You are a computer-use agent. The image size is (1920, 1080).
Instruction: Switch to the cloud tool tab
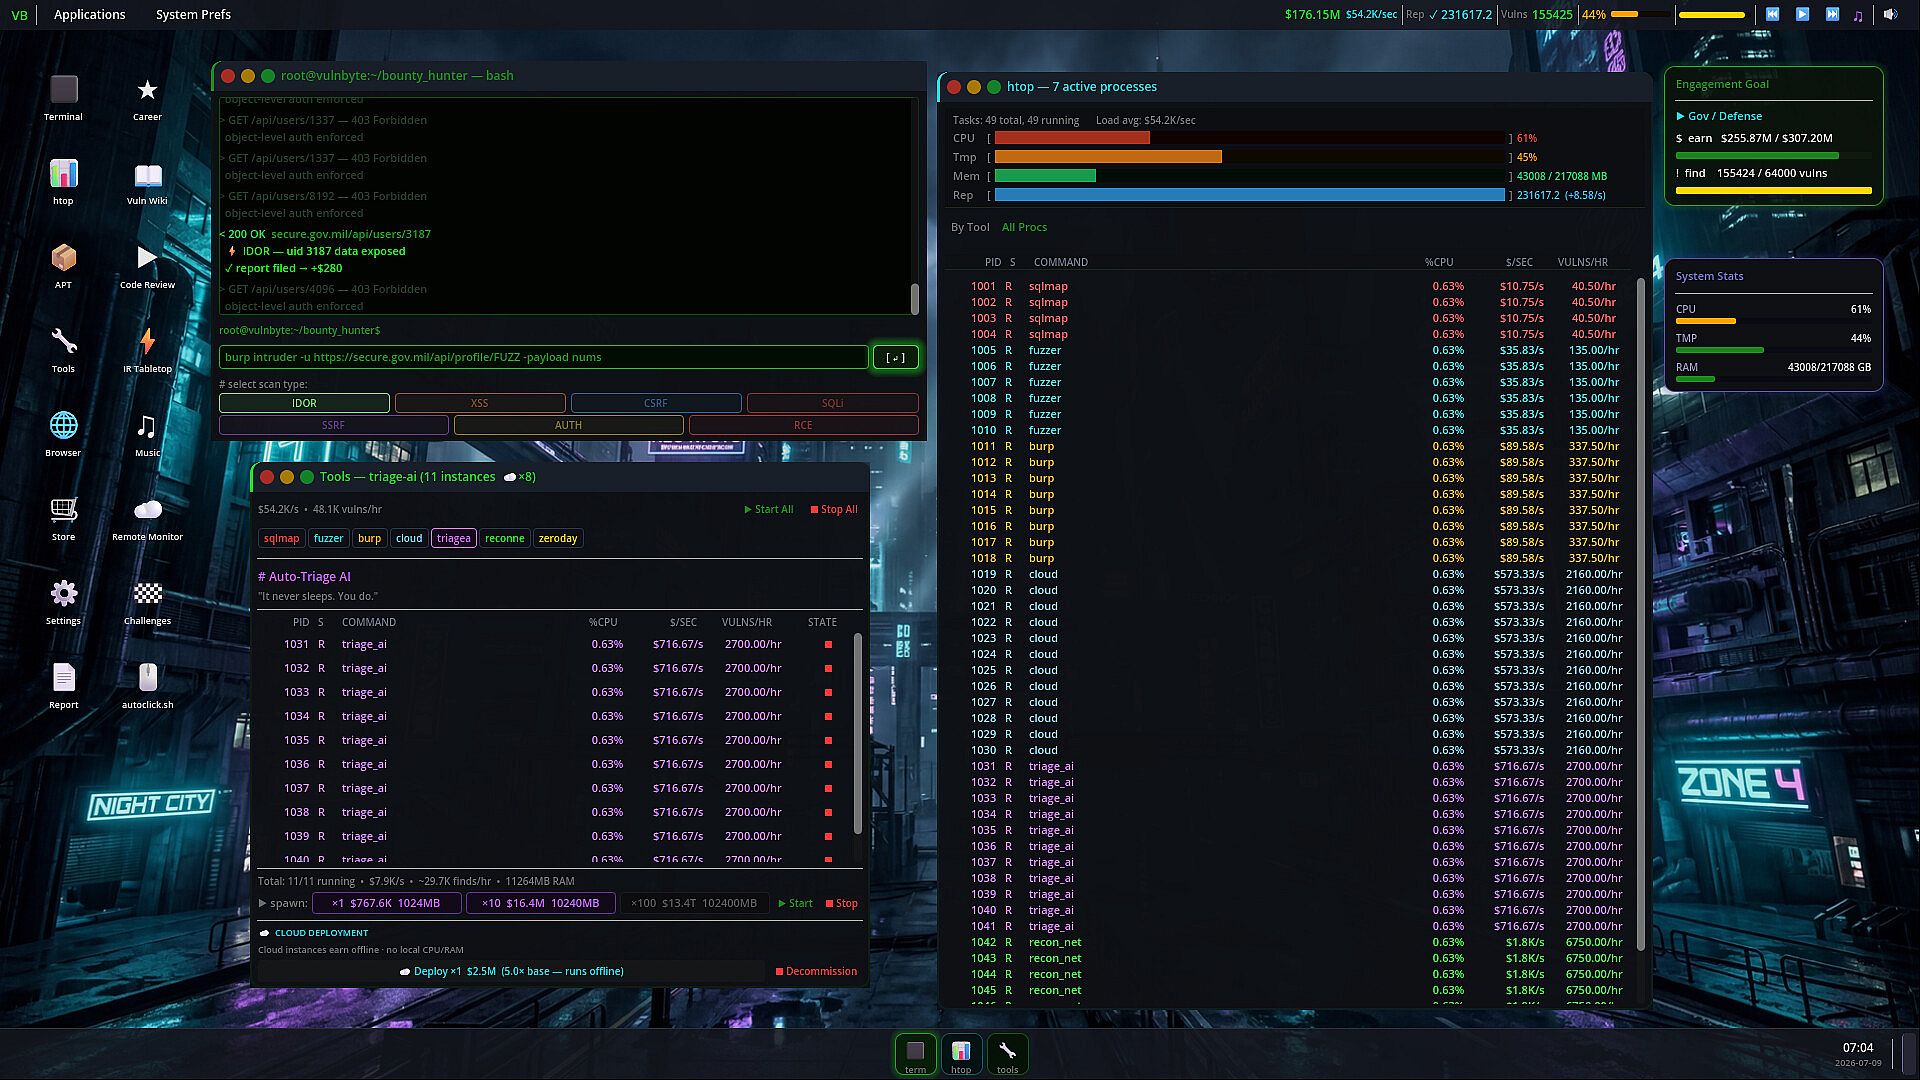pyautogui.click(x=409, y=538)
